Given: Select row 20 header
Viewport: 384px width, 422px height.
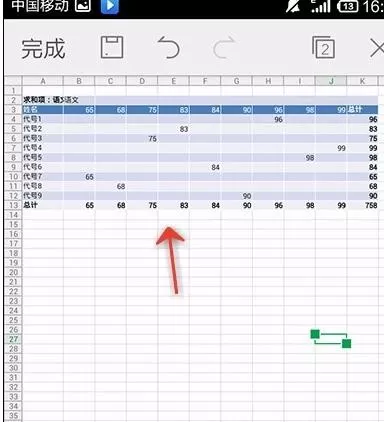Looking at the screenshot, I should [13, 272].
